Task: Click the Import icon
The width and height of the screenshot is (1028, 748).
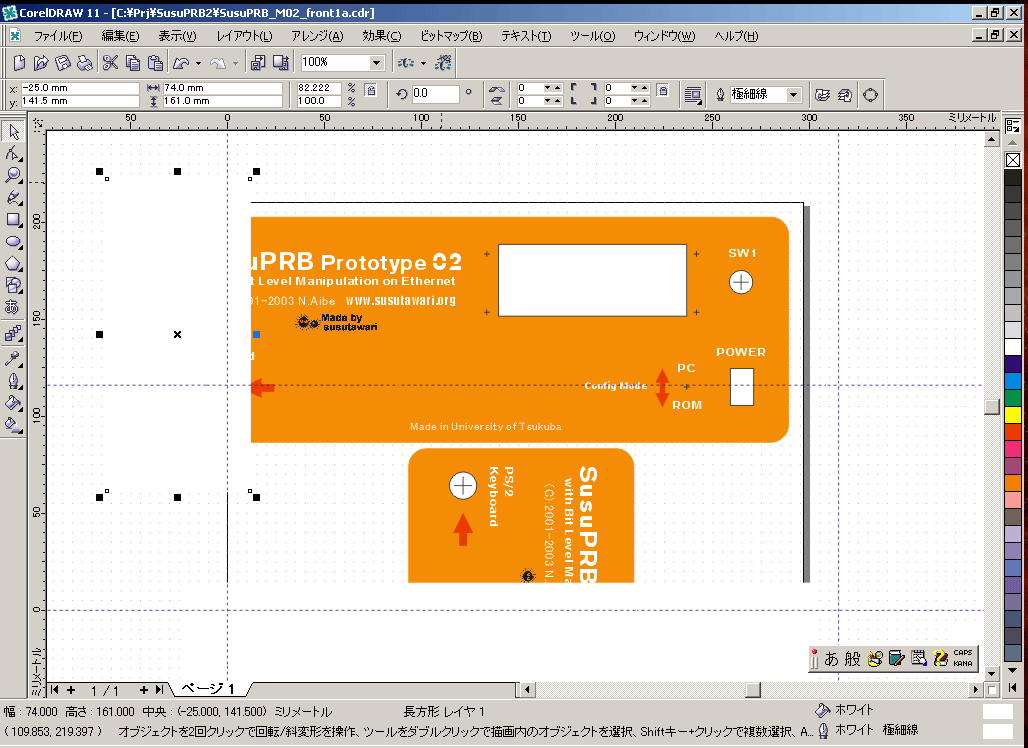Action: [258, 63]
